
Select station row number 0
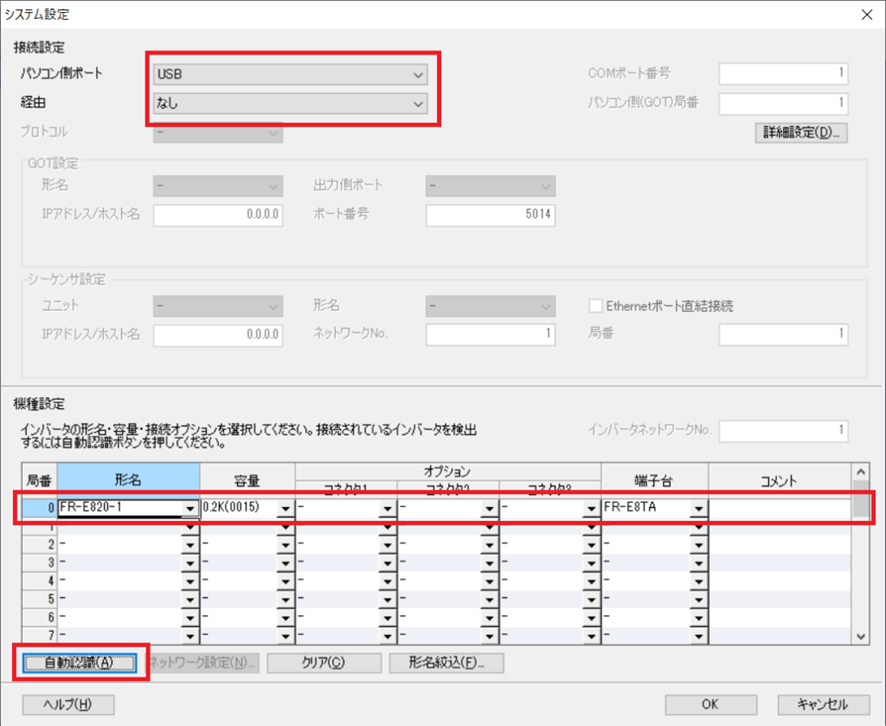point(40,508)
